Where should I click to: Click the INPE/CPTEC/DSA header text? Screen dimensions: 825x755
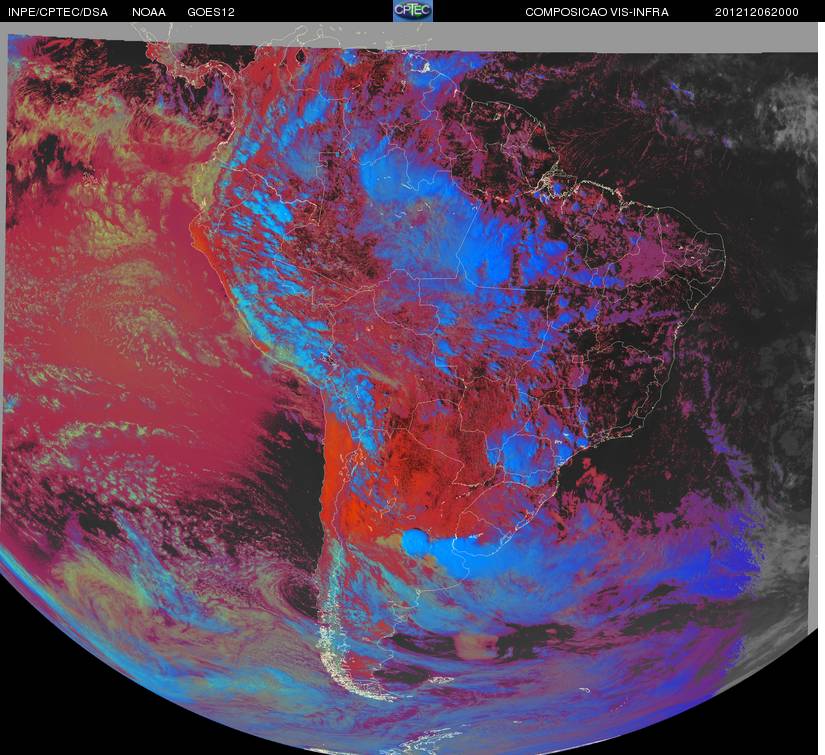coord(58,12)
